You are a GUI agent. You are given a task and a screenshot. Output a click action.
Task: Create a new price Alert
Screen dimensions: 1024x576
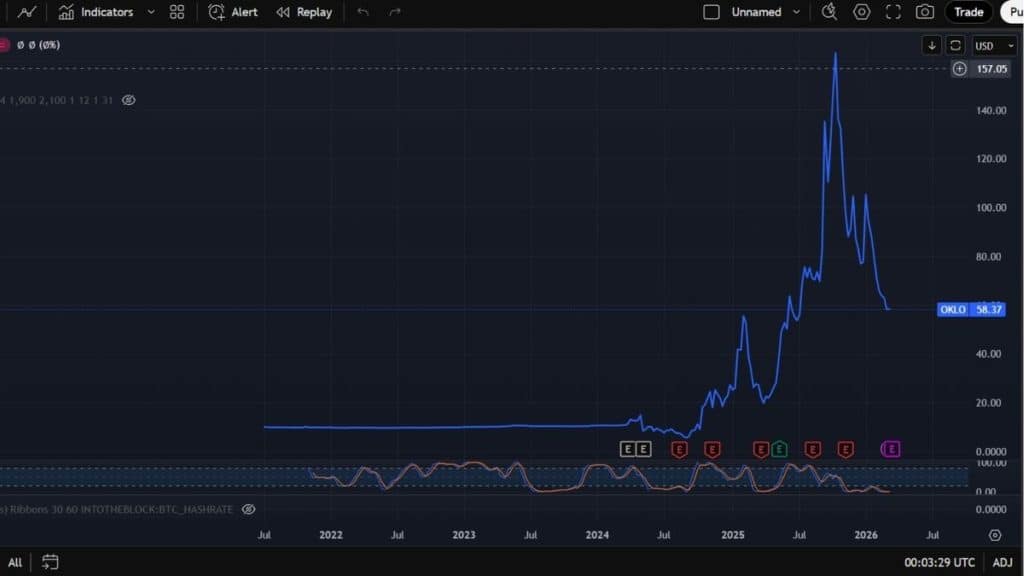[x=233, y=12]
